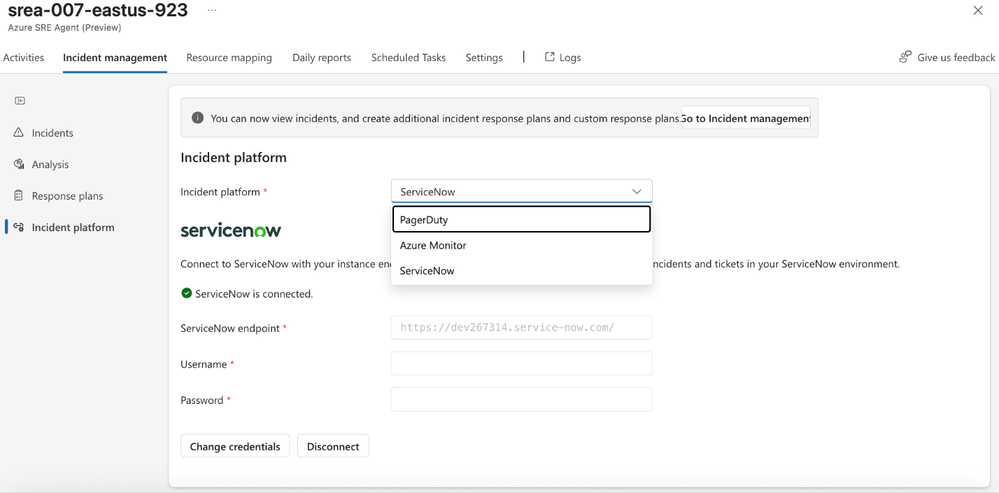Open the Daily reports tab
Viewport: 999px width, 493px height.
tap(322, 57)
